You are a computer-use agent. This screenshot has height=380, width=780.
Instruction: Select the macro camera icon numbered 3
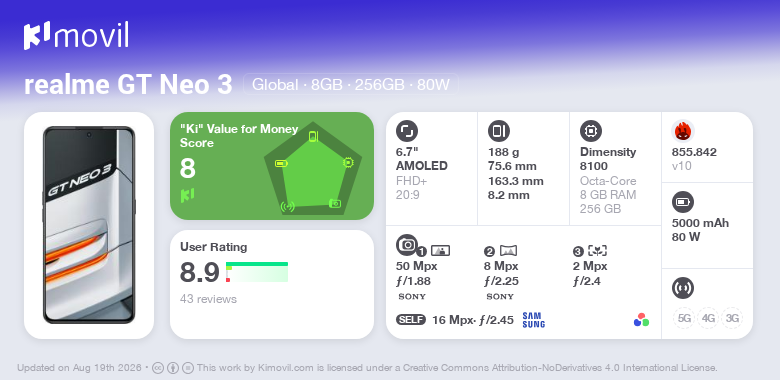pyautogui.click(x=590, y=251)
